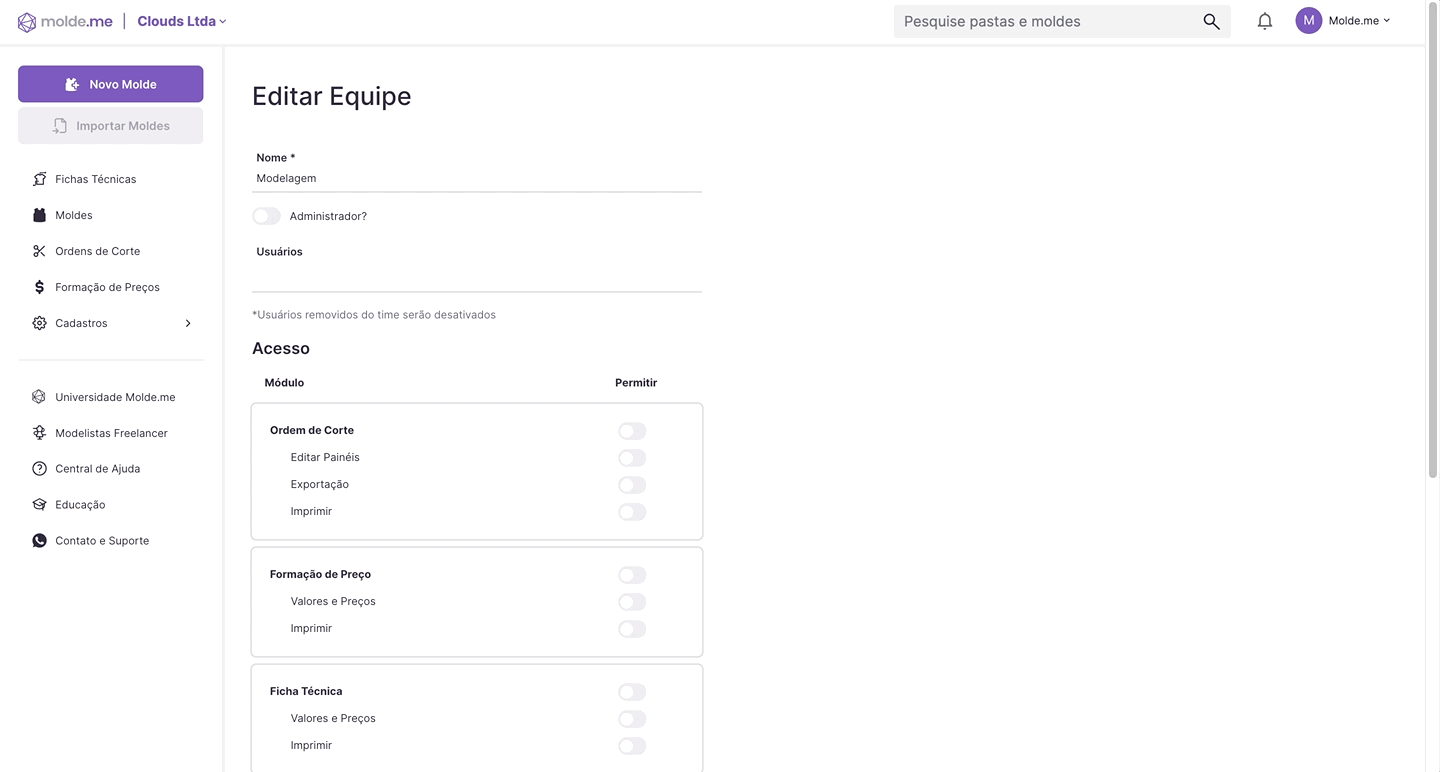Click the Fichas Técnicas sidebar icon
Screen dimensions: 1440x772
click(x=39, y=179)
